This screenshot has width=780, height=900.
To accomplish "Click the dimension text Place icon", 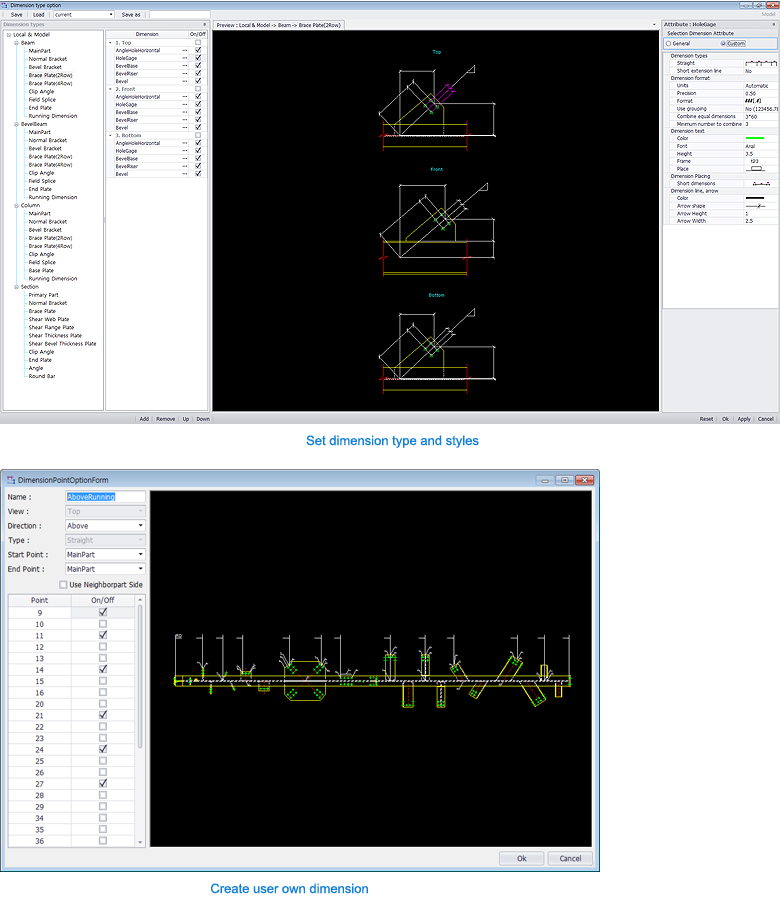I will (x=756, y=169).
